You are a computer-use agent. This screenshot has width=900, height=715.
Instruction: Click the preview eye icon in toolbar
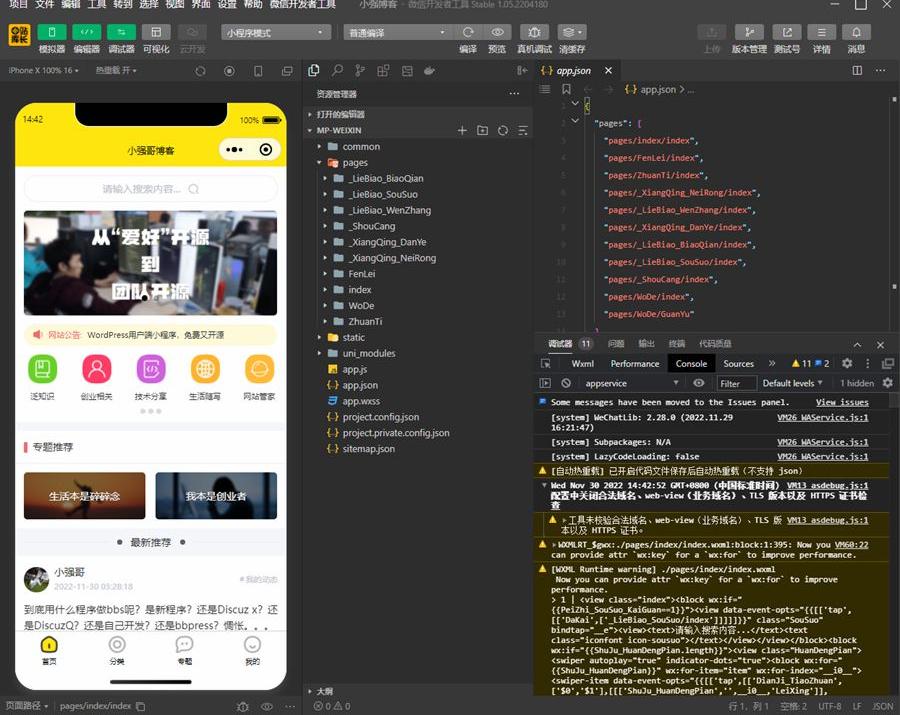point(498,32)
